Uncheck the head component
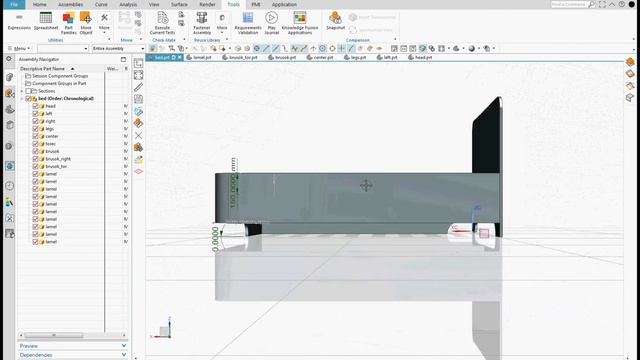This screenshot has width=640, height=360. [35, 106]
